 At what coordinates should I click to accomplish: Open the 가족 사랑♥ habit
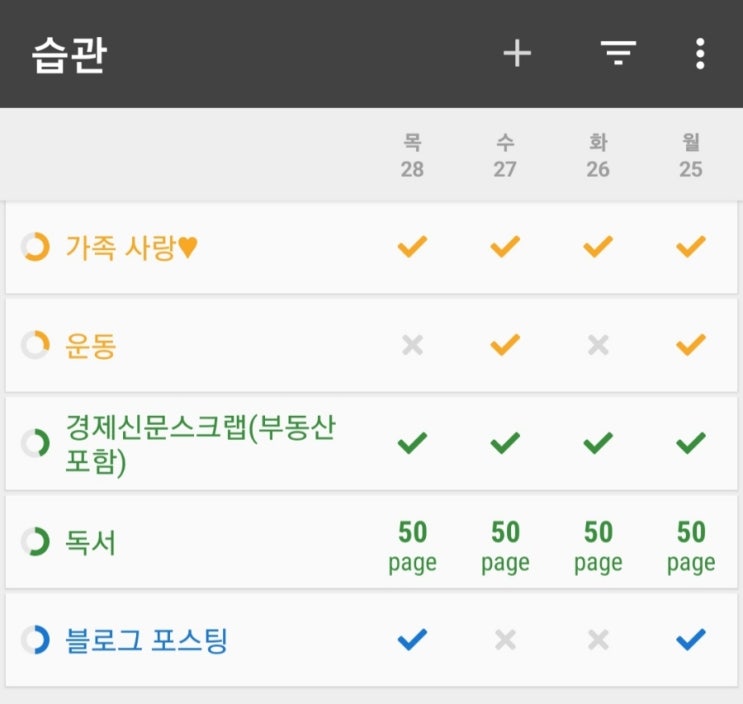132,247
